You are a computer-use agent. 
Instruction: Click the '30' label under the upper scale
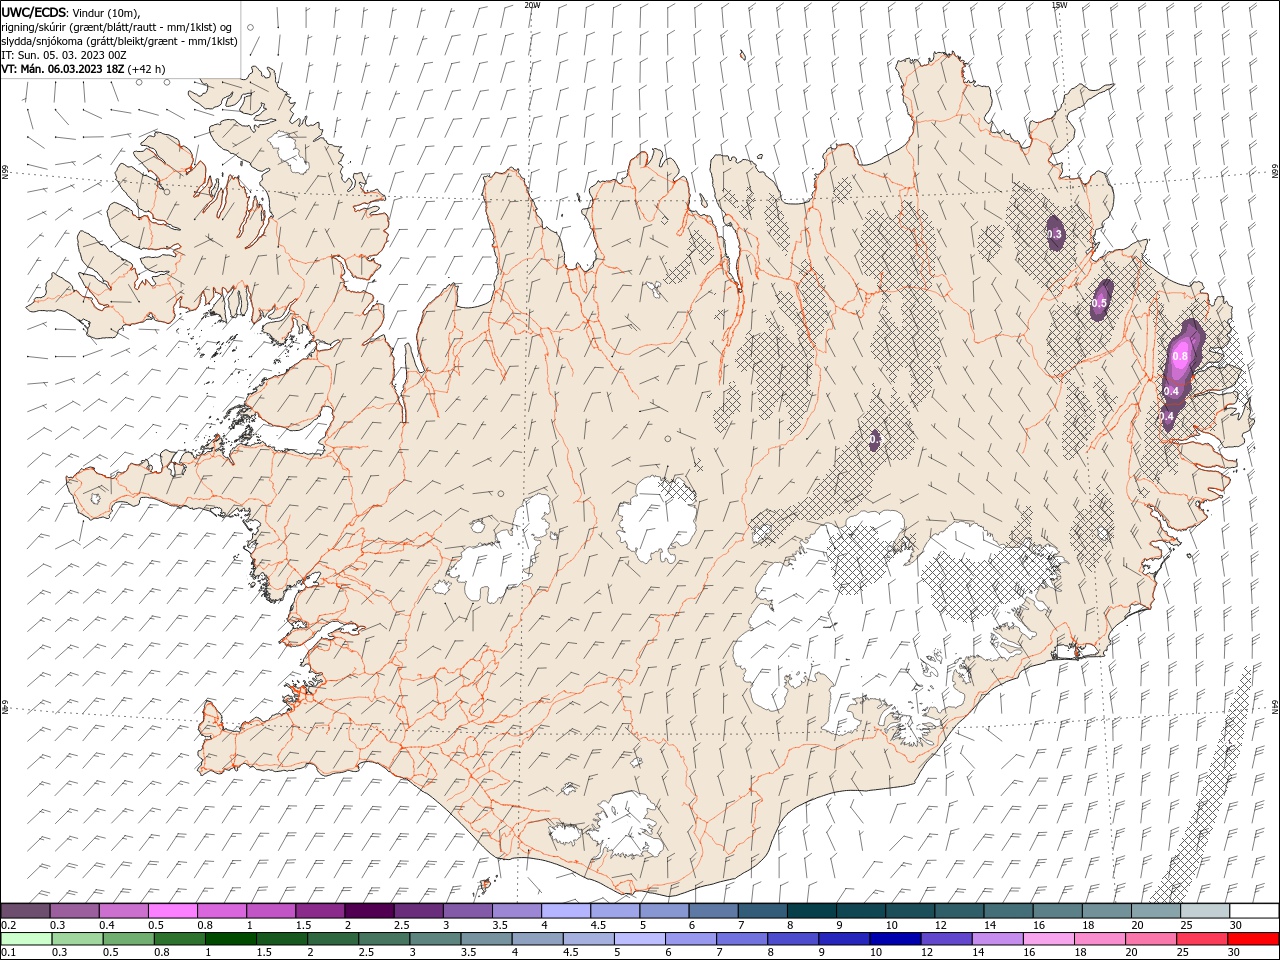1236,925
